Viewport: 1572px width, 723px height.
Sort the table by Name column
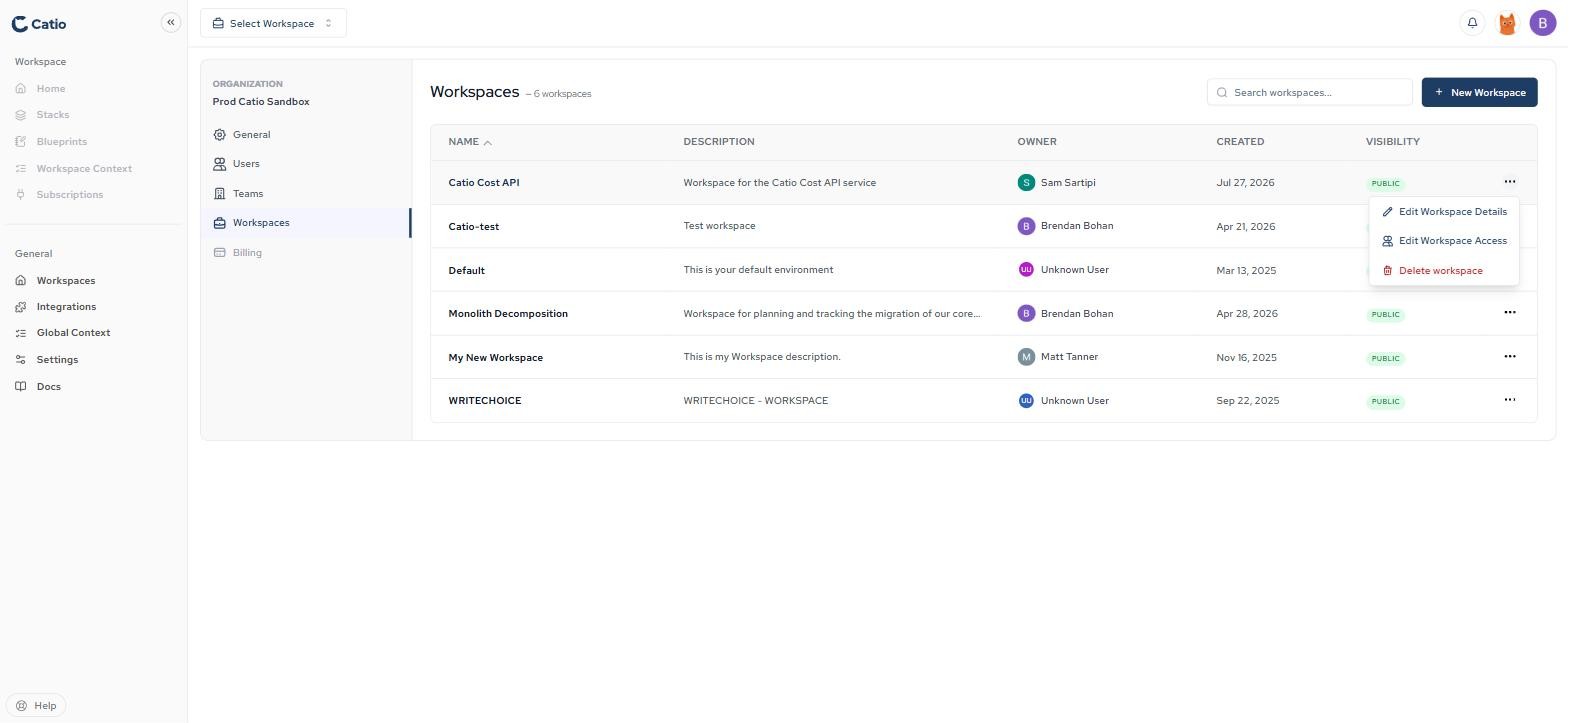(x=470, y=142)
